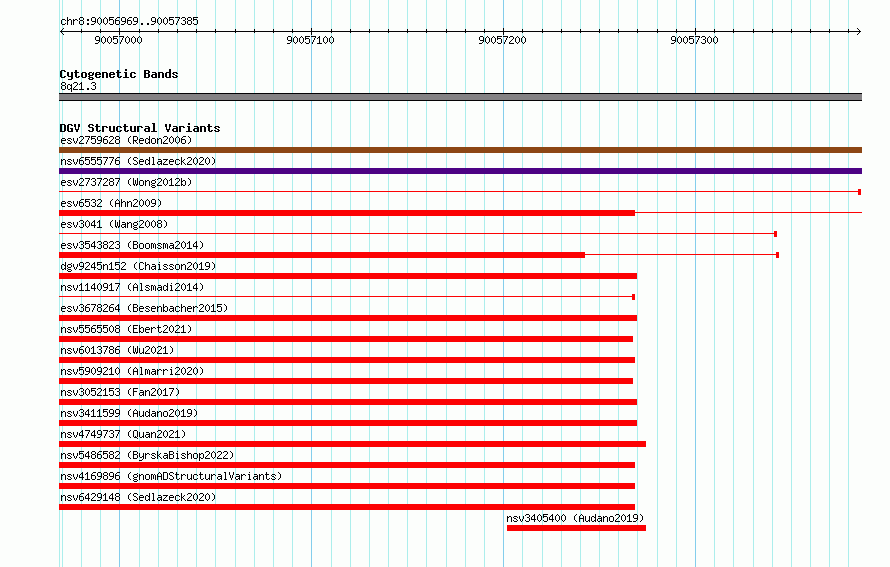Click the right arrow of the ruler
This screenshot has width=890, height=567.
coord(859,31)
